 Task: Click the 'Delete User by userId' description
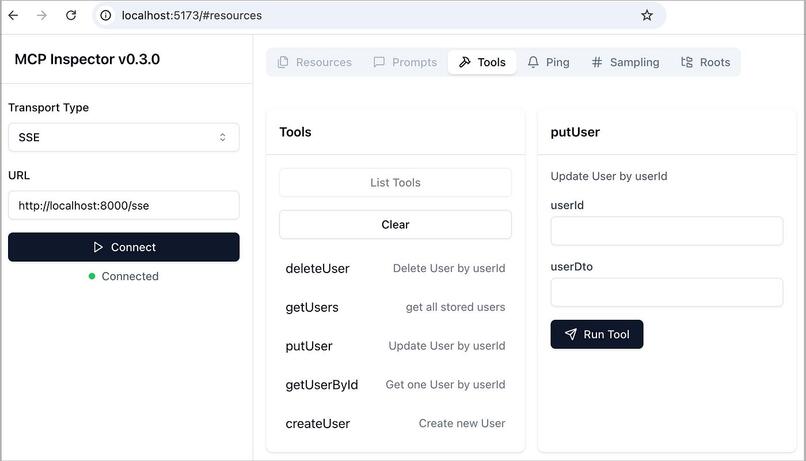[x=449, y=268]
